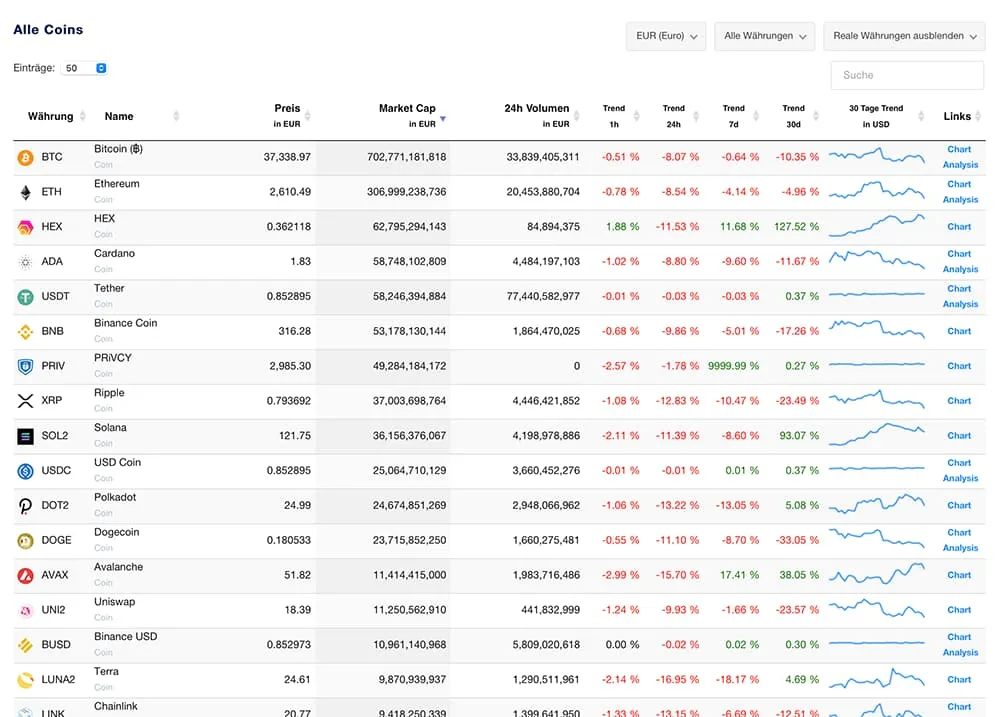Click the Binance Coin BNB logo icon
1000x717 pixels.
[x=26, y=332]
